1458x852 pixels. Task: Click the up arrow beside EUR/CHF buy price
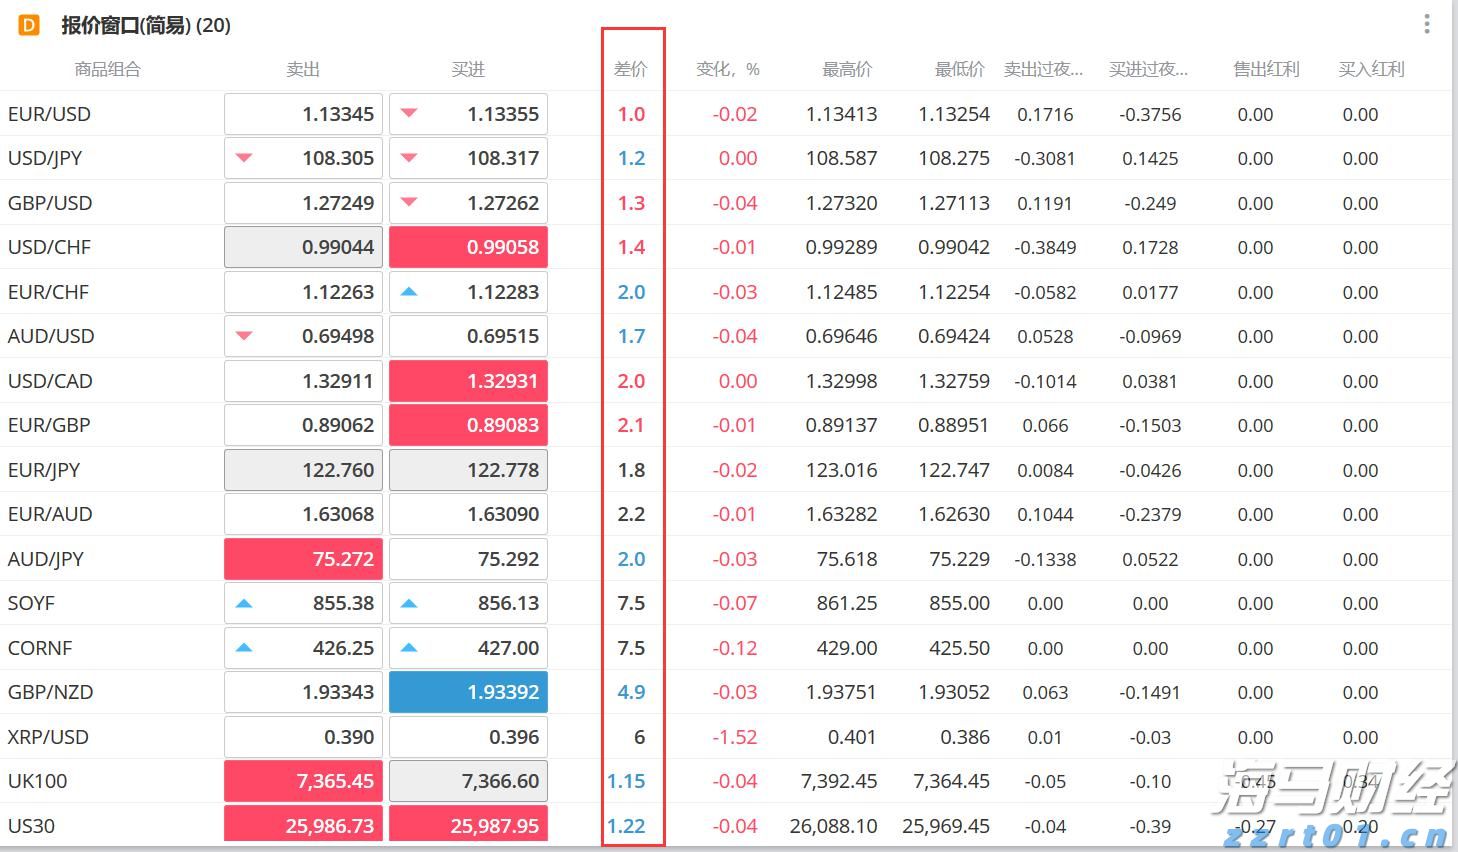pyautogui.click(x=409, y=291)
